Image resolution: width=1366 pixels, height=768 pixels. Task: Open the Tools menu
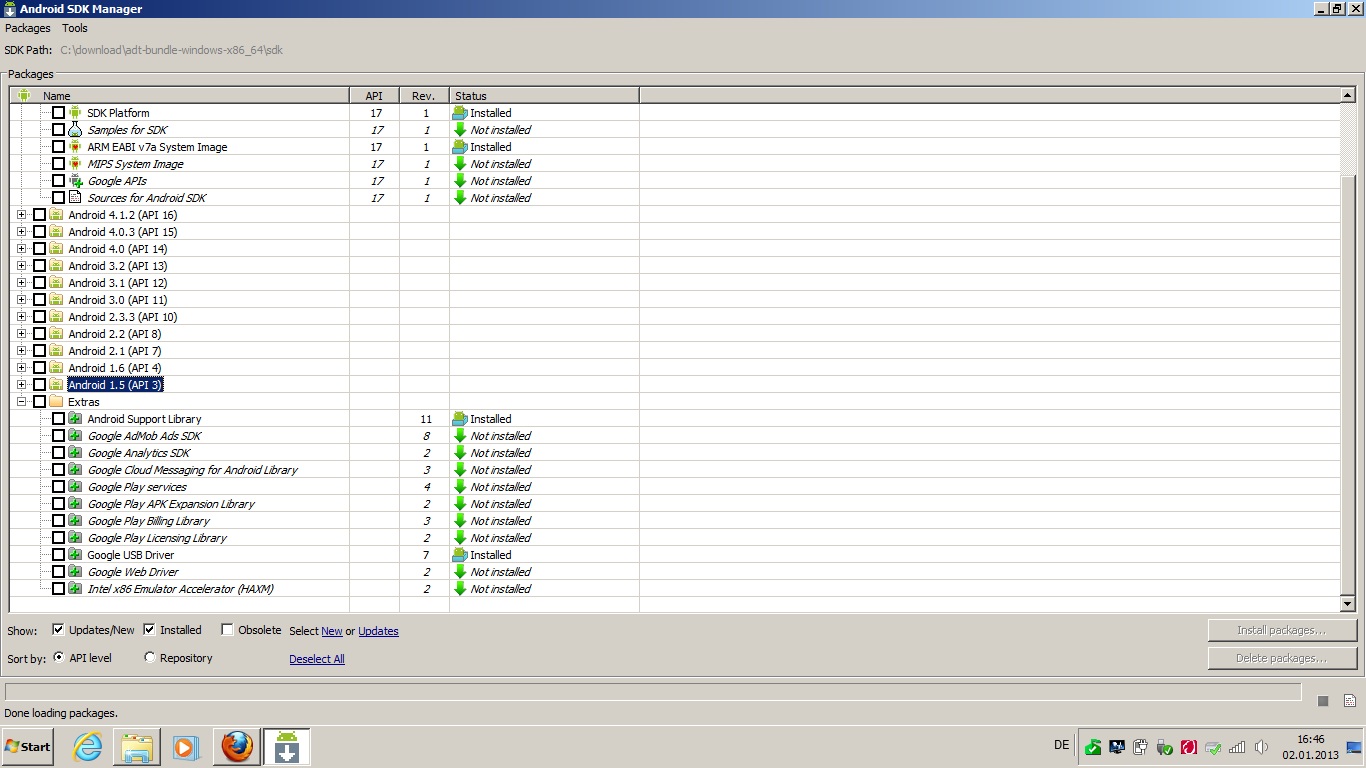75,28
